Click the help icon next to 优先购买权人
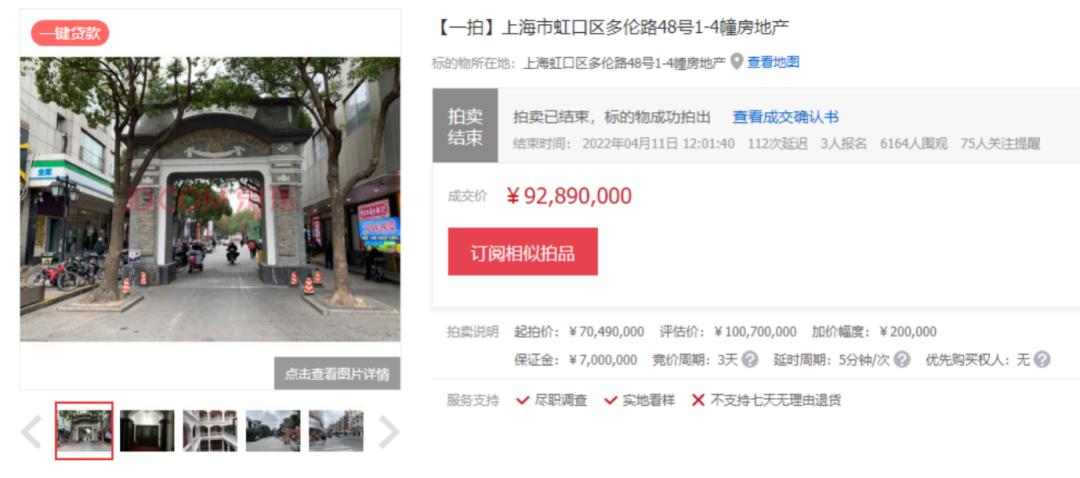The width and height of the screenshot is (1080, 478). point(1042,360)
